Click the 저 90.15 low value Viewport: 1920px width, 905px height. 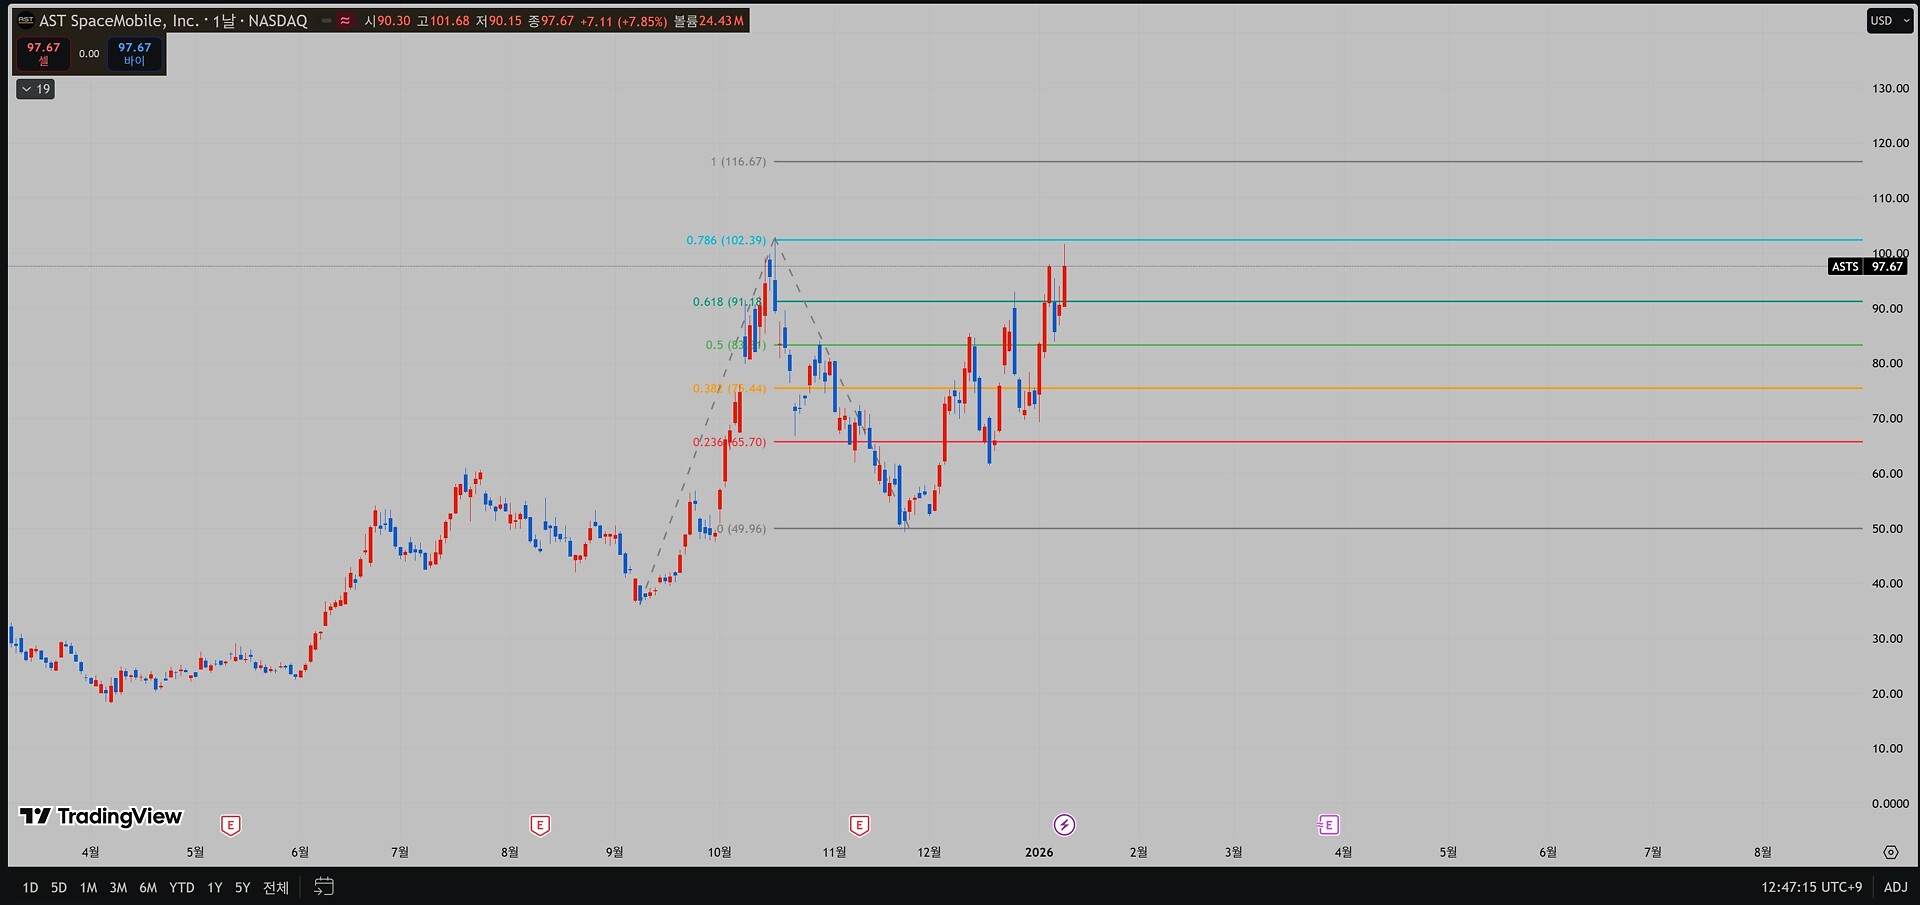499,20
